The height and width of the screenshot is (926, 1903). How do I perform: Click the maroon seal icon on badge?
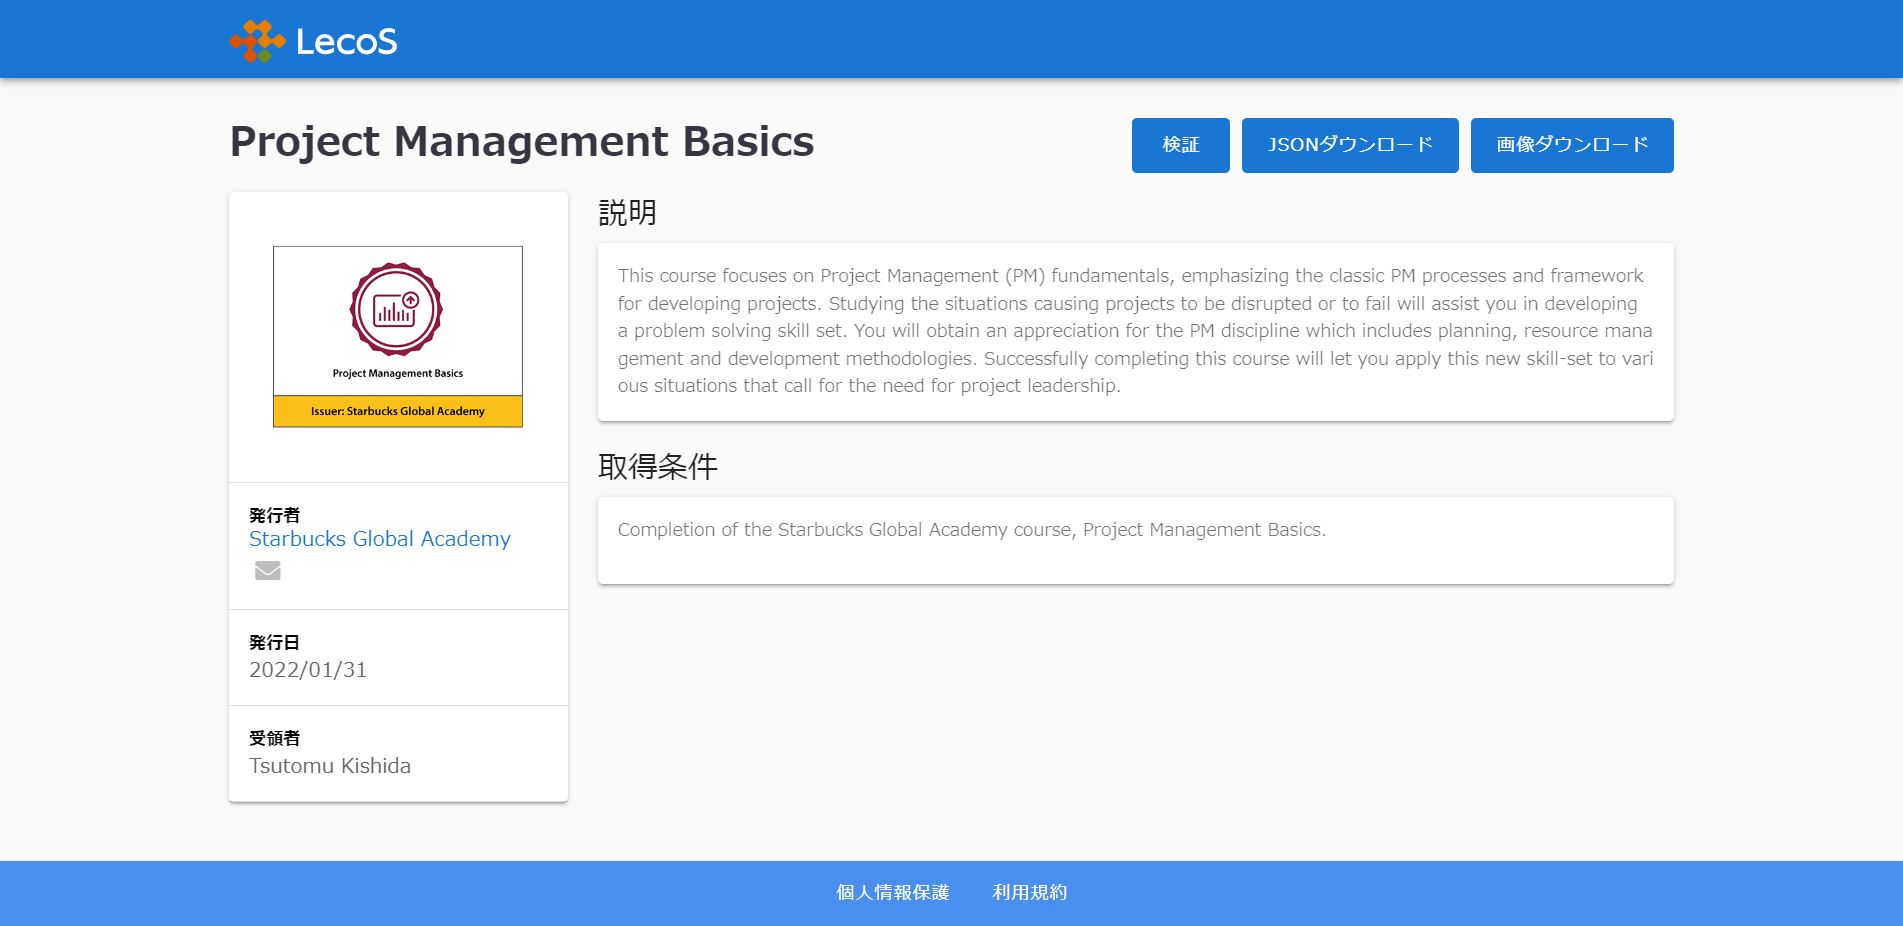coord(396,309)
